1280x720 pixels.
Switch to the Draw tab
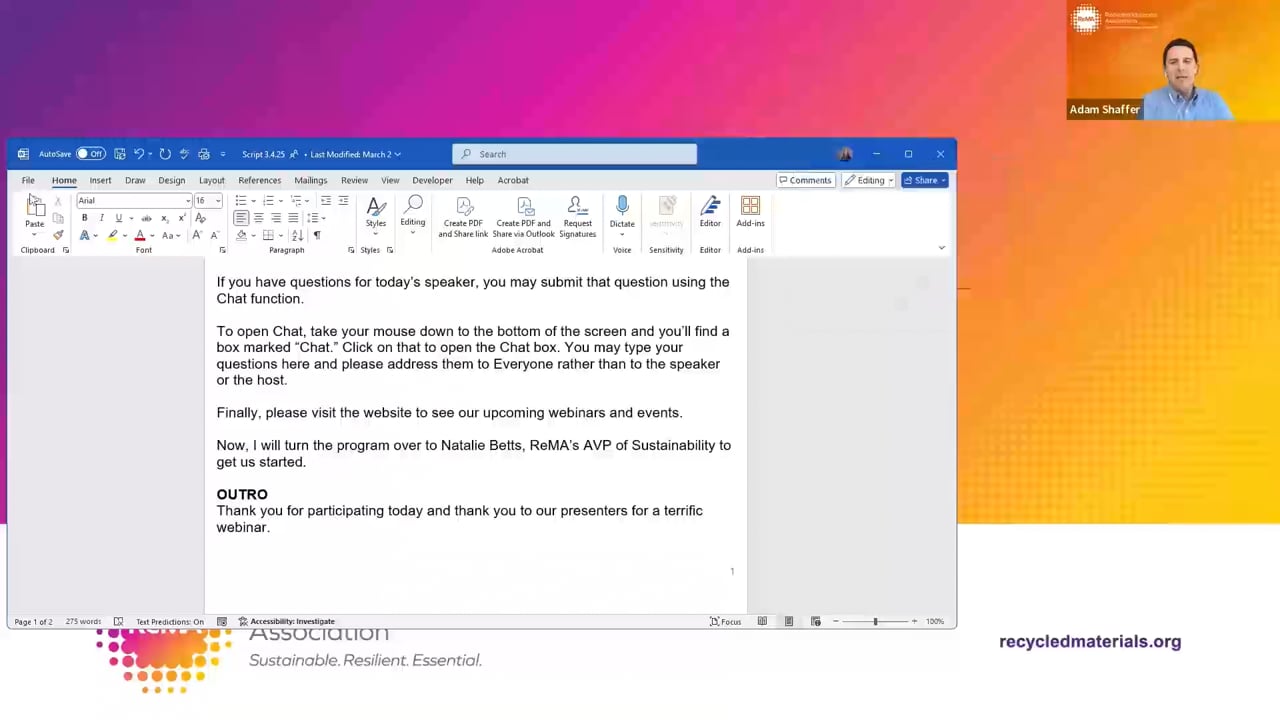[135, 180]
